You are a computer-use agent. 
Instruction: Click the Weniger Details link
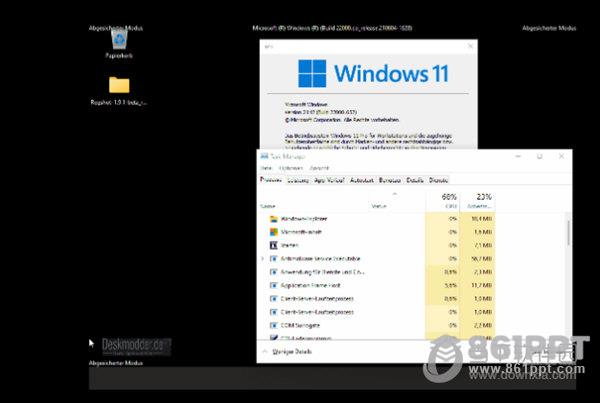pos(292,352)
